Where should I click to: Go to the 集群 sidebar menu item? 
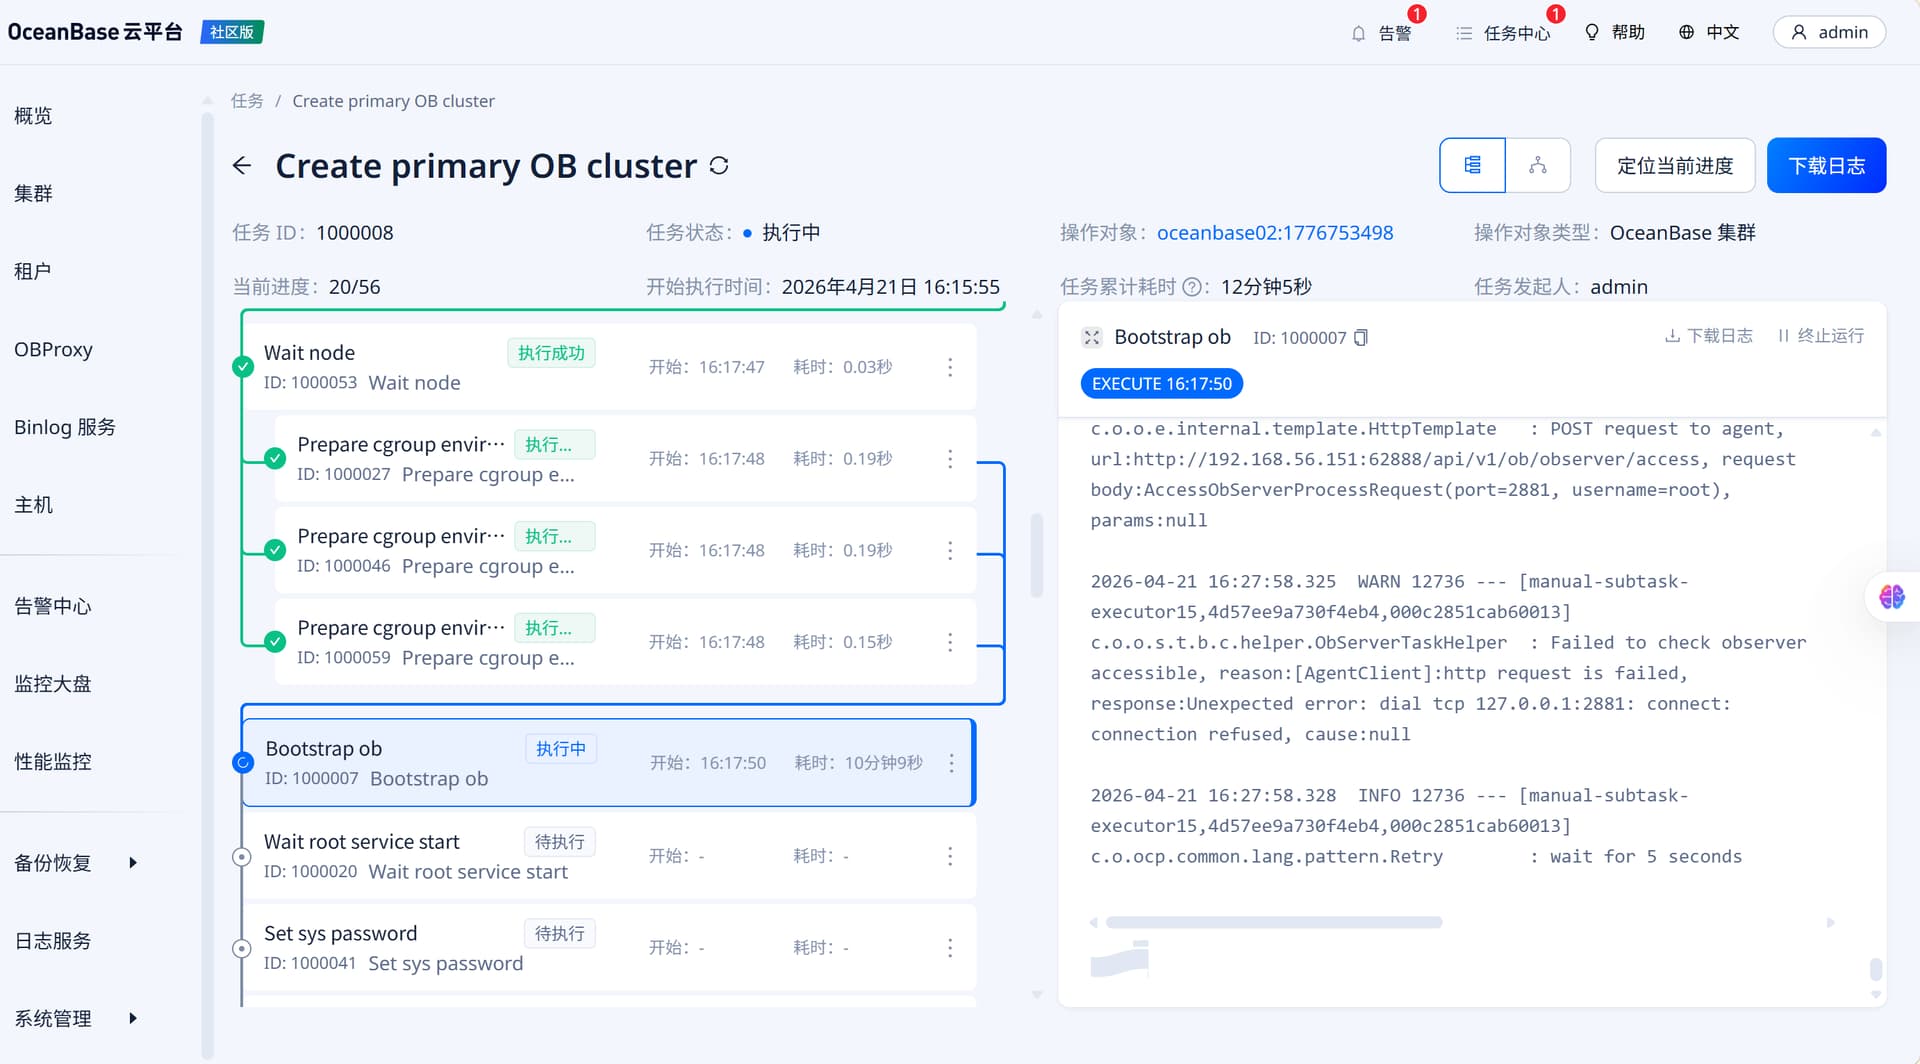coord(33,194)
